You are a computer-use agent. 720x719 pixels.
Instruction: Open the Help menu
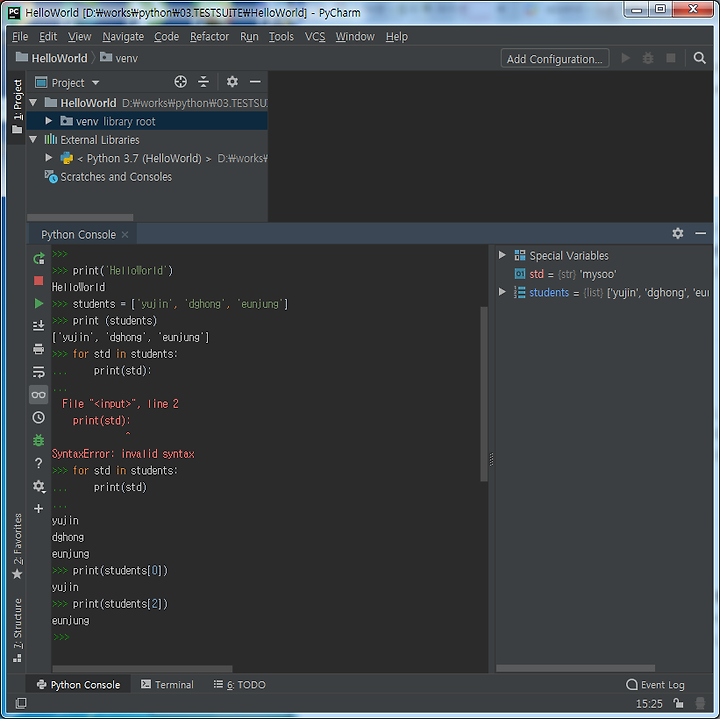tap(397, 36)
